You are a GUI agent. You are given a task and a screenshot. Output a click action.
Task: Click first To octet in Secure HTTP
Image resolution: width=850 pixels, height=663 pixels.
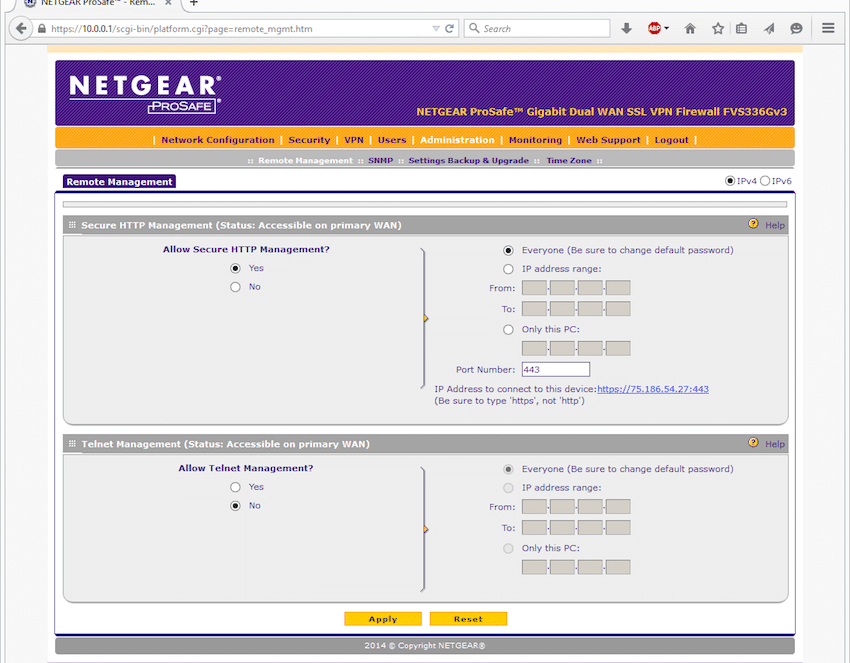point(534,308)
